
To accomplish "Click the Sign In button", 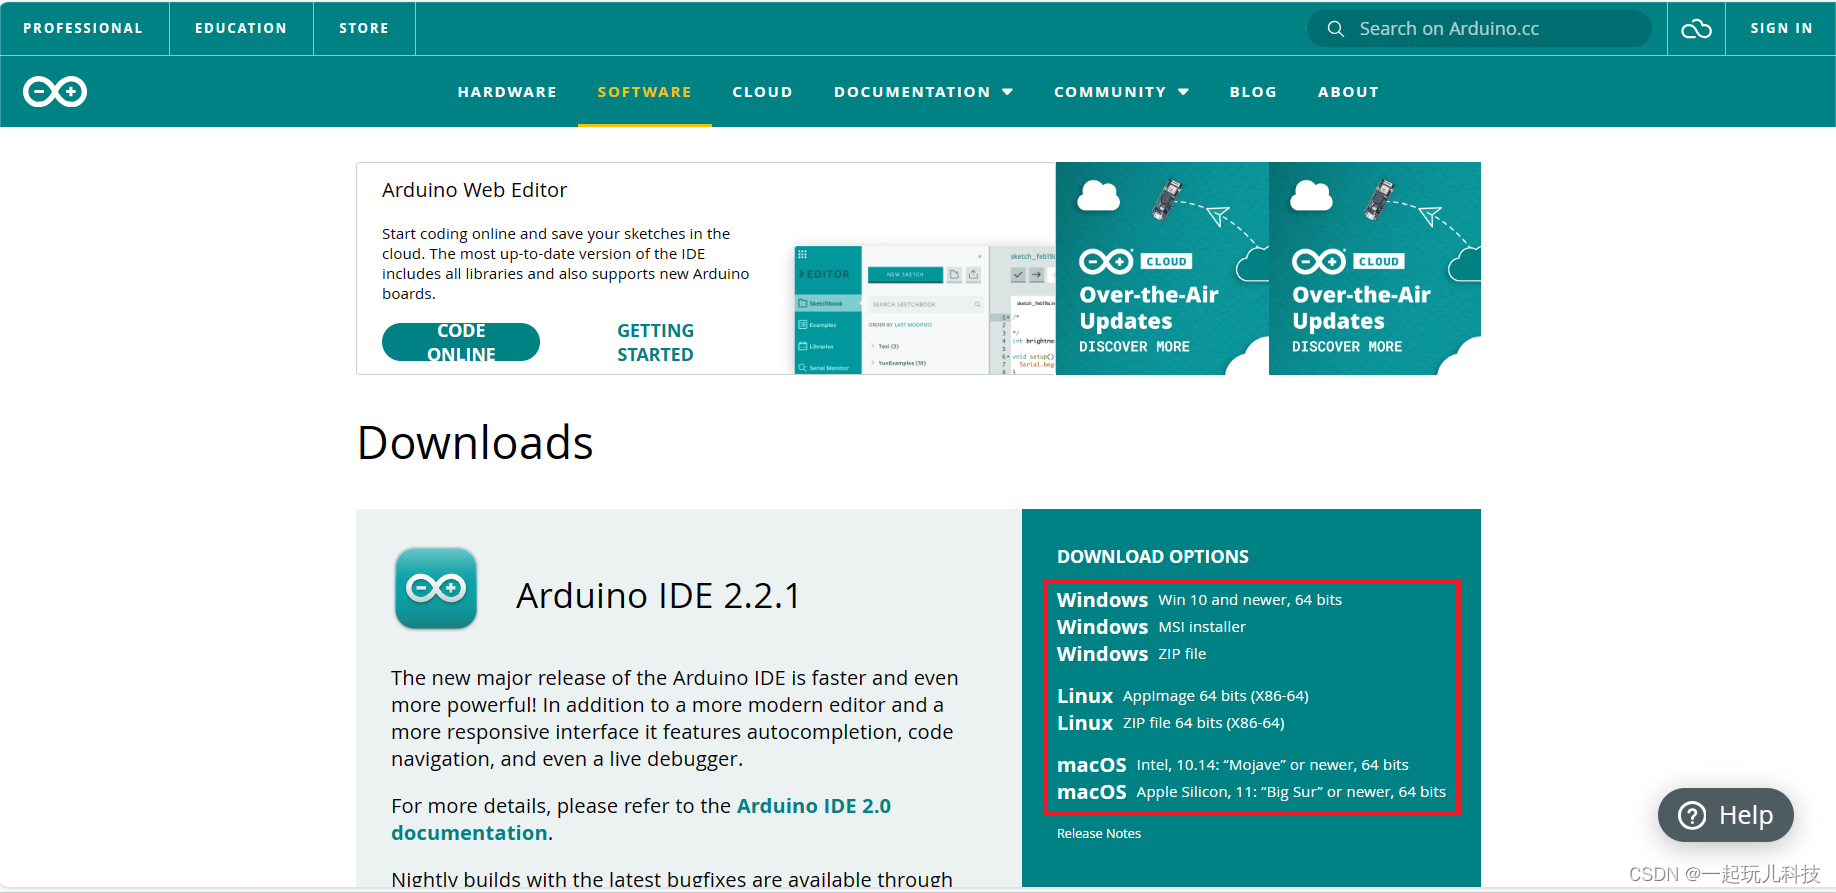I will (x=1781, y=28).
